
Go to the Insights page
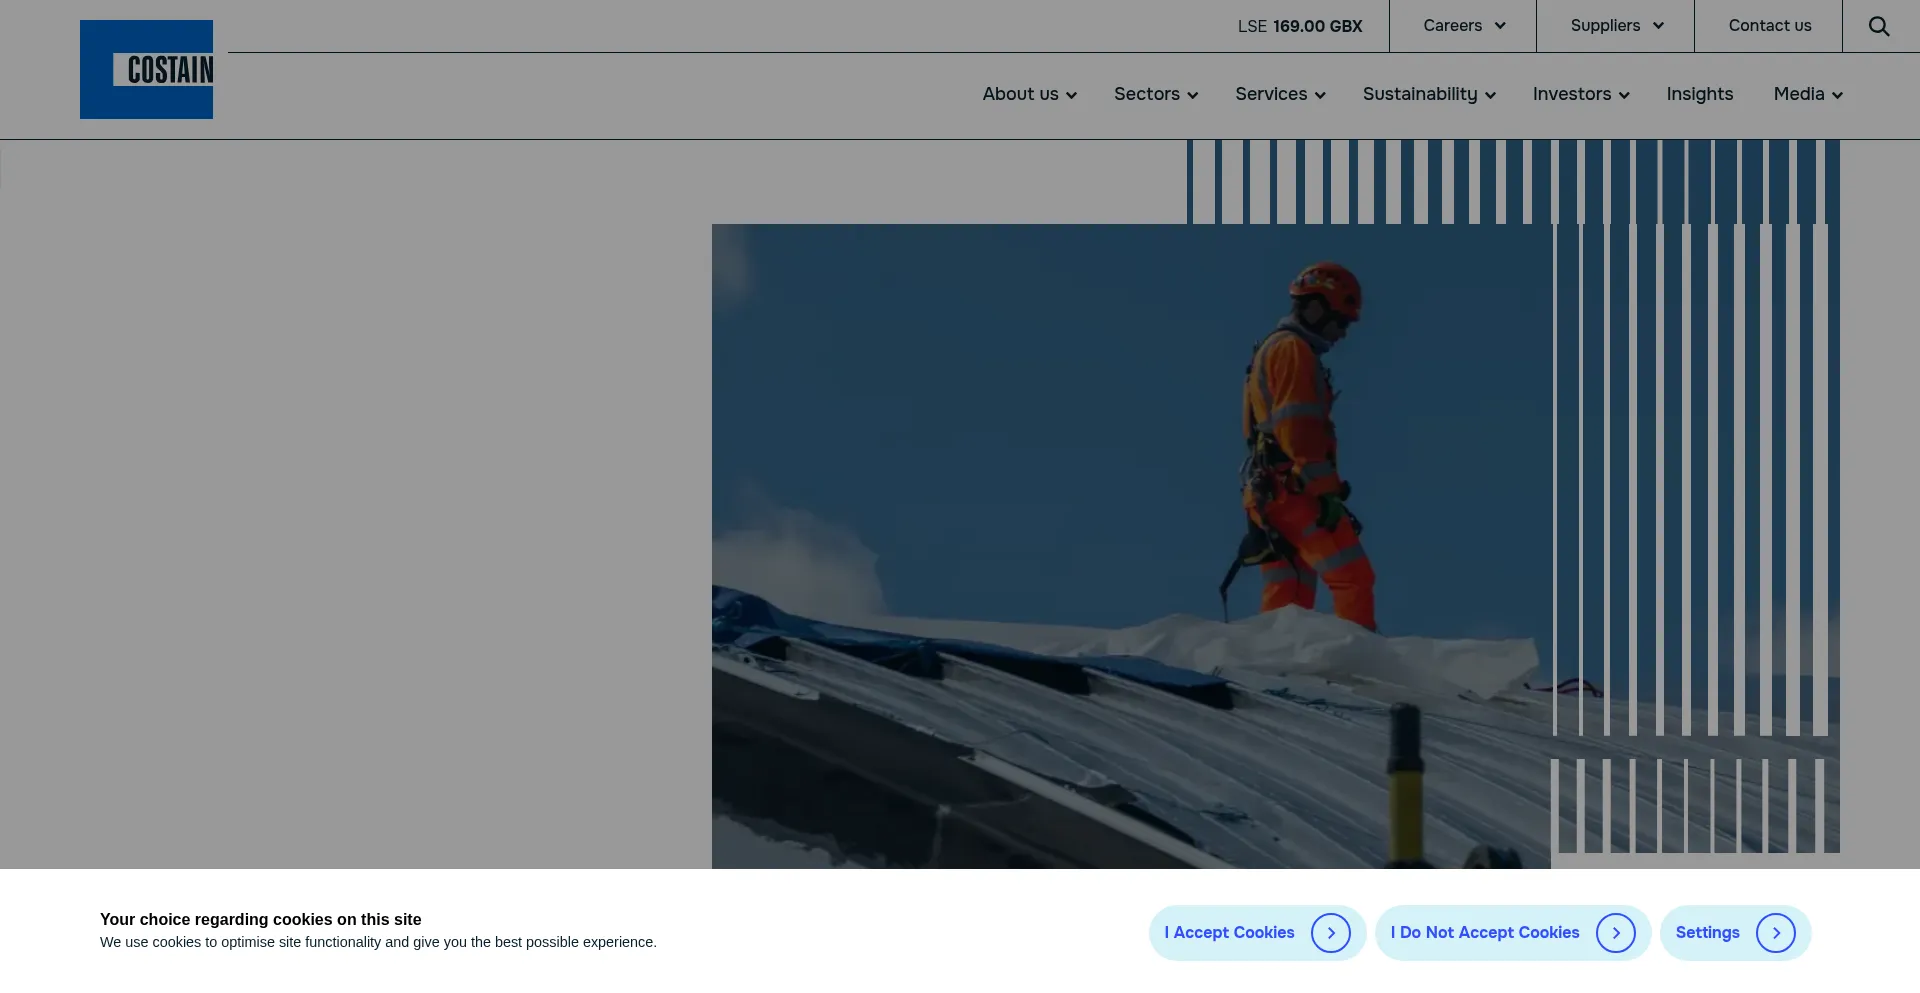(1699, 94)
